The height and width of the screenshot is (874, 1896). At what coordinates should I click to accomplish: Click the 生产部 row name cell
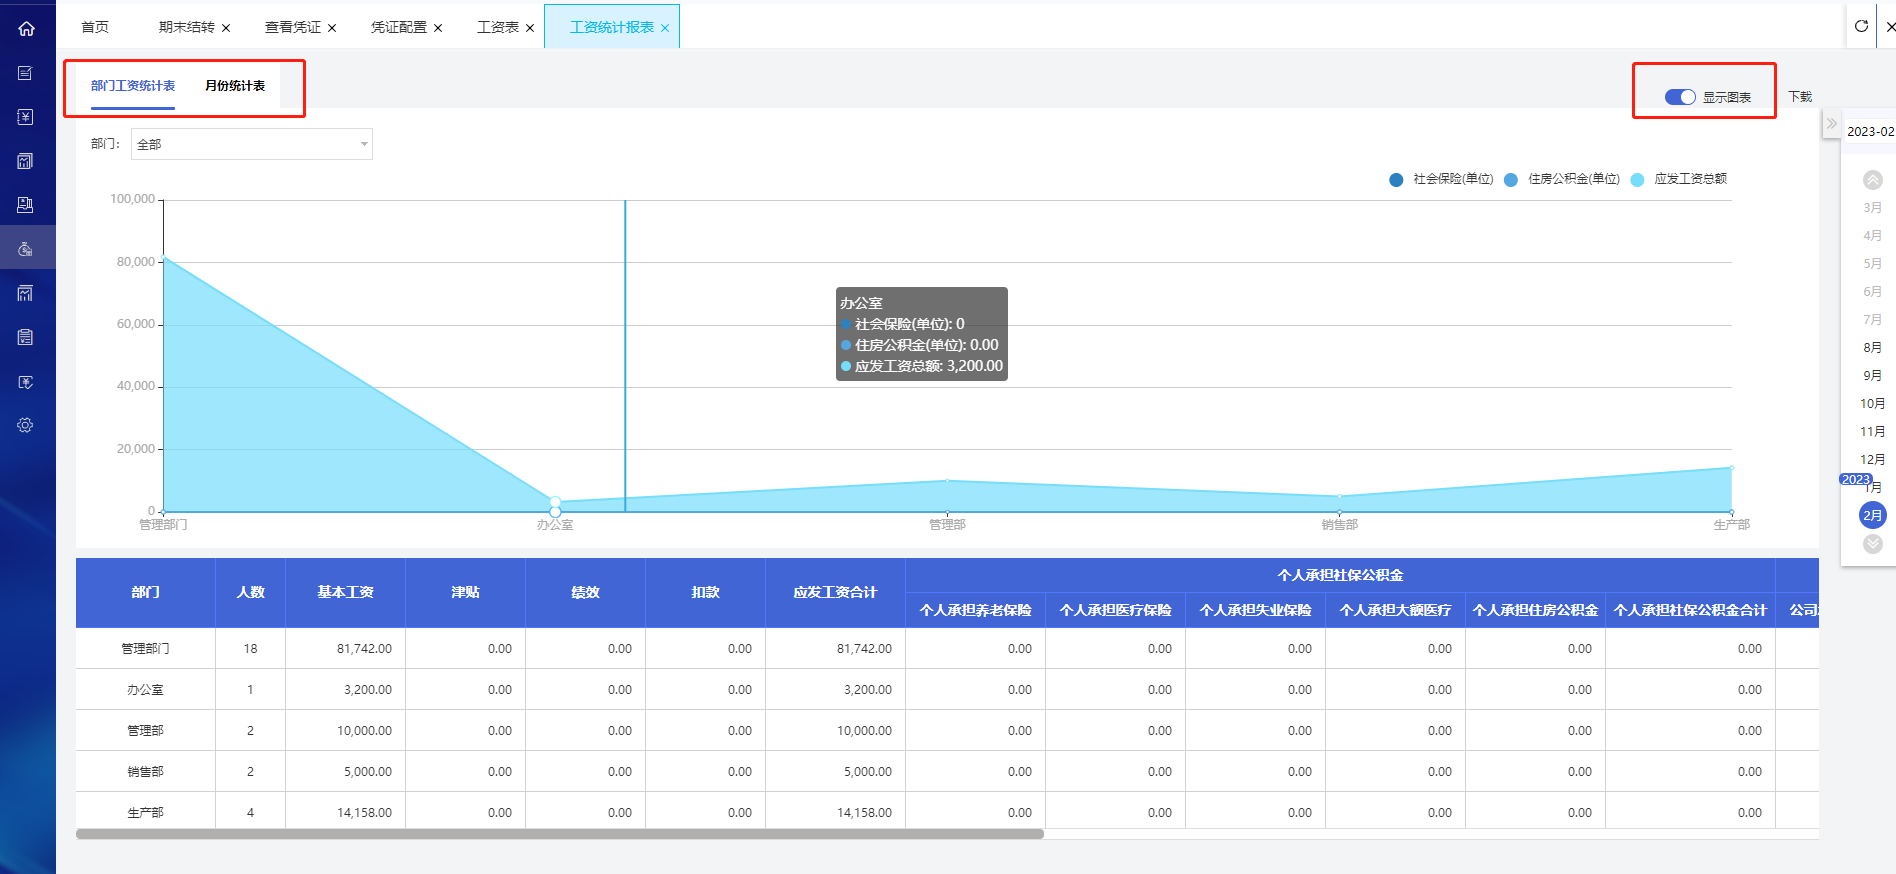[146, 813]
